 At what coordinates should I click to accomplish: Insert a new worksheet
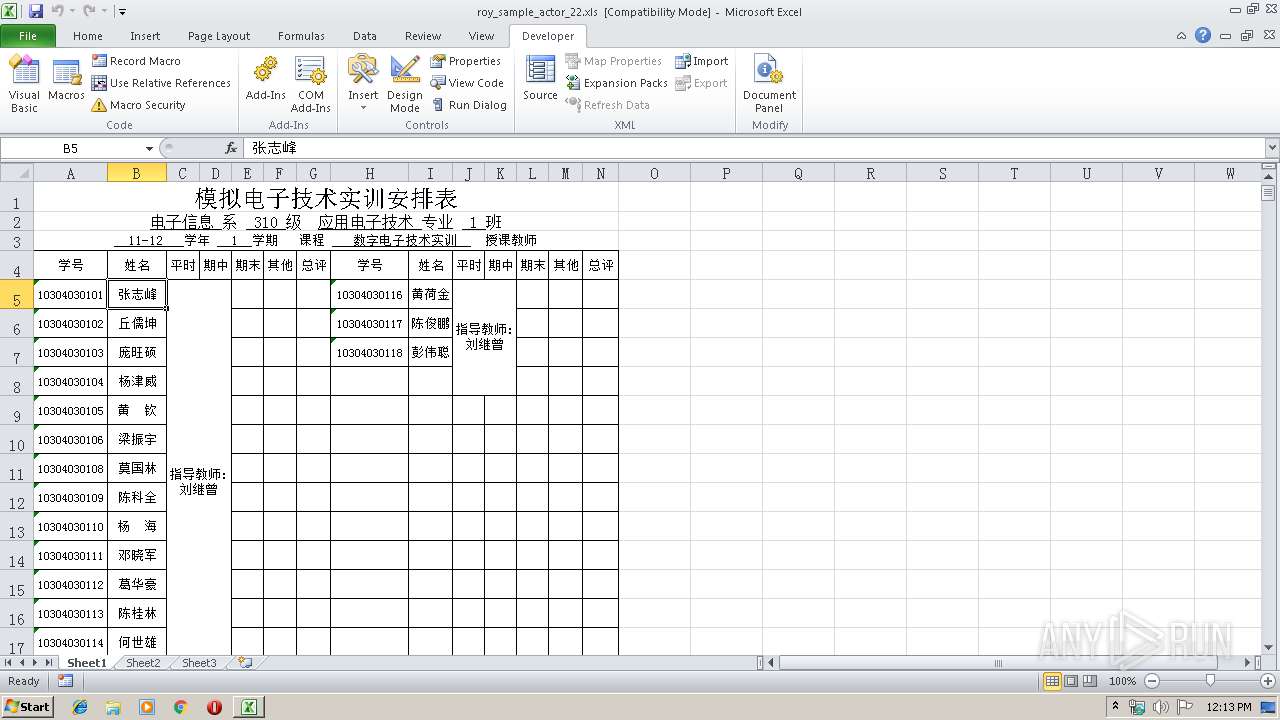[x=244, y=663]
